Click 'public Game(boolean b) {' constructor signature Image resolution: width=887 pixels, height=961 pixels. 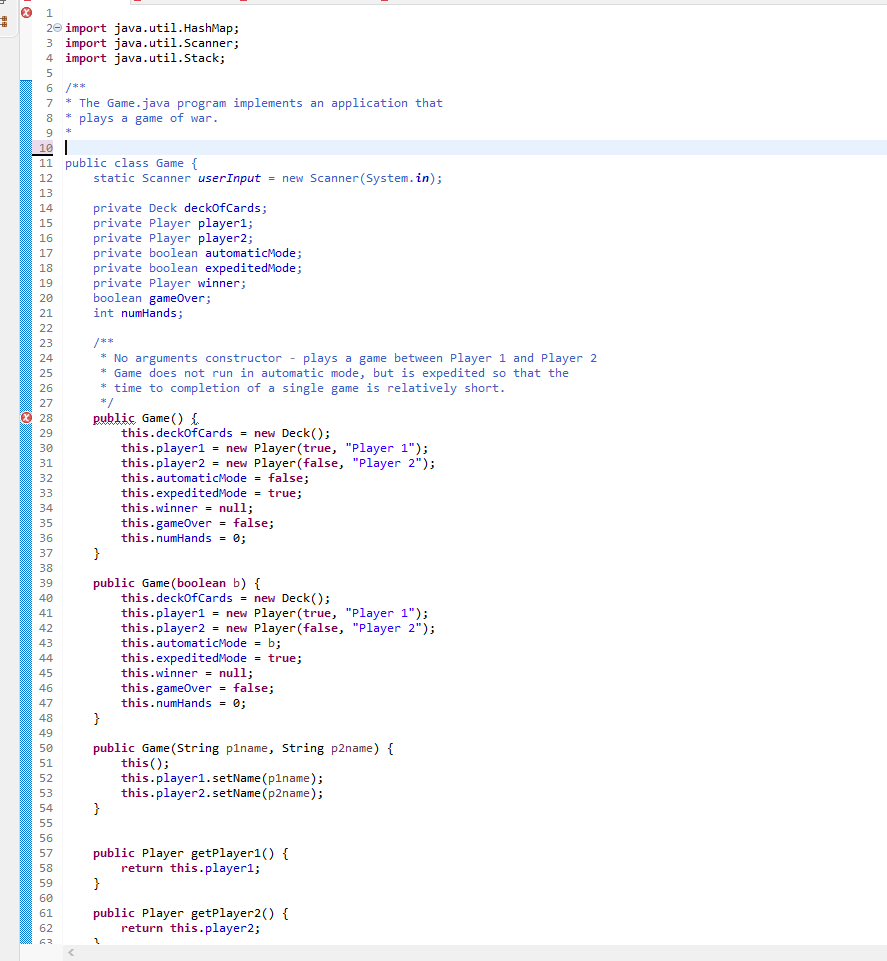tap(177, 583)
